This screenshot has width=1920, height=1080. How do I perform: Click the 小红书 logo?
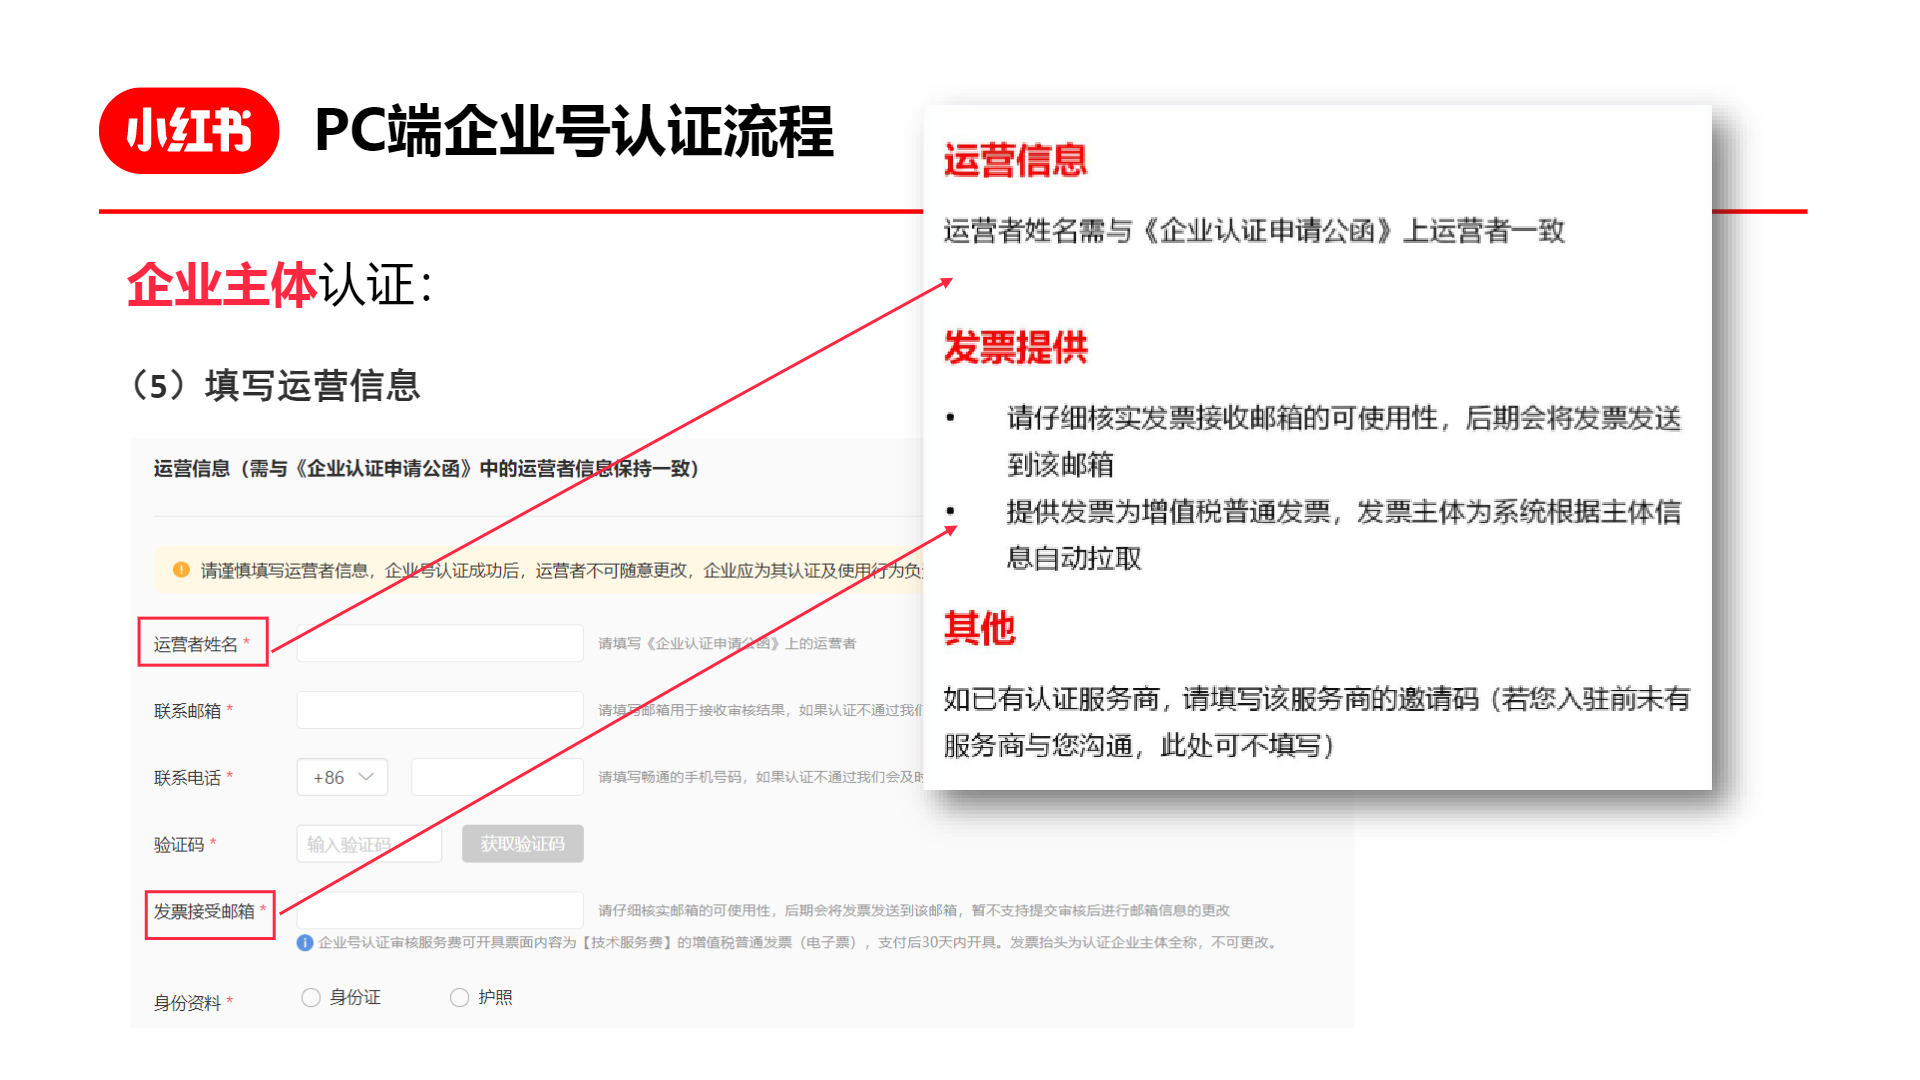coord(189,131)
